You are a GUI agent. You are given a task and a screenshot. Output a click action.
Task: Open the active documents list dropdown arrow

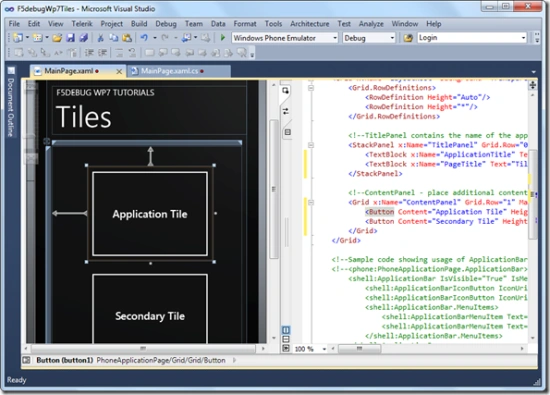tap(533, 72)
